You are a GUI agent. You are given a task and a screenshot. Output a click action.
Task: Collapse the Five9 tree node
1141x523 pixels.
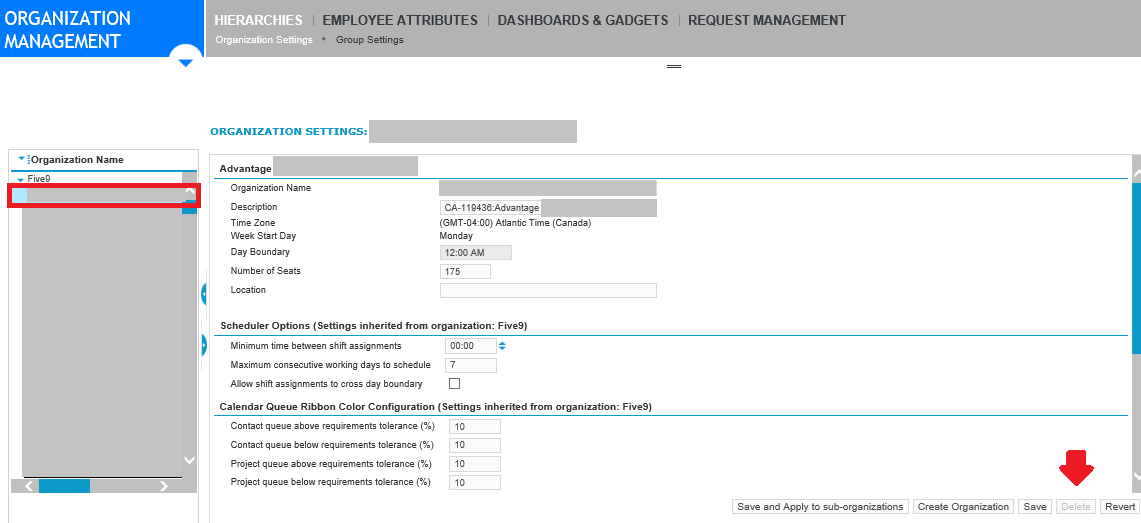[20, 179]
